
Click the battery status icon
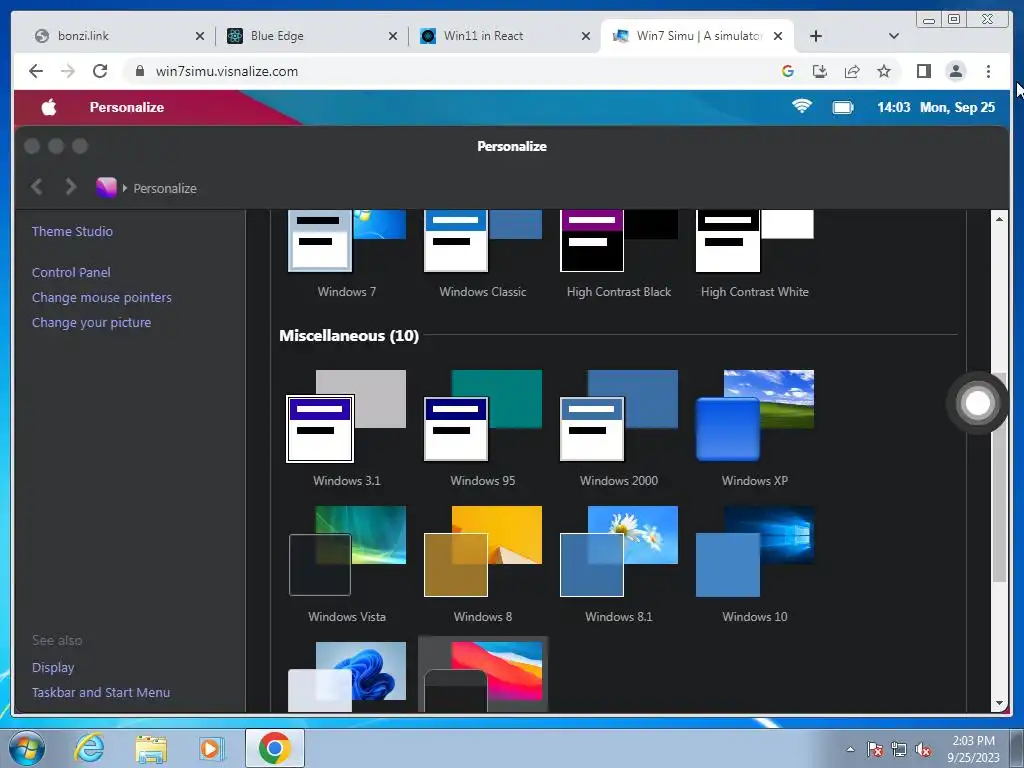(x=843, y=107)
